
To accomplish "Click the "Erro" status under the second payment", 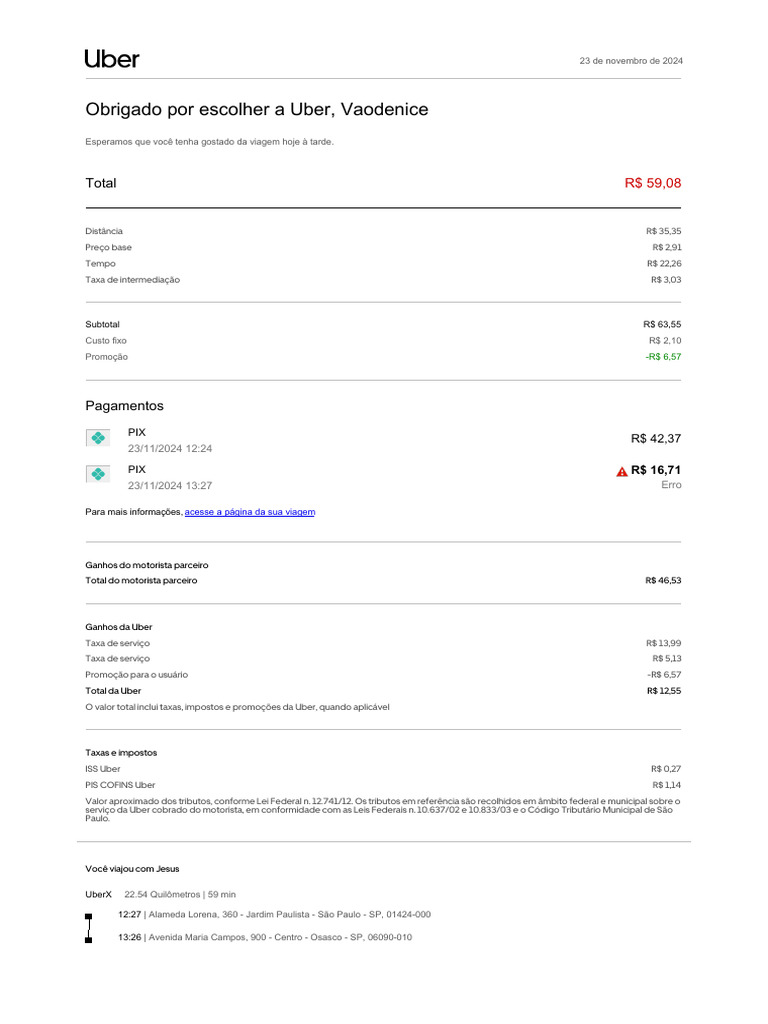I will (x=671, y=485).
